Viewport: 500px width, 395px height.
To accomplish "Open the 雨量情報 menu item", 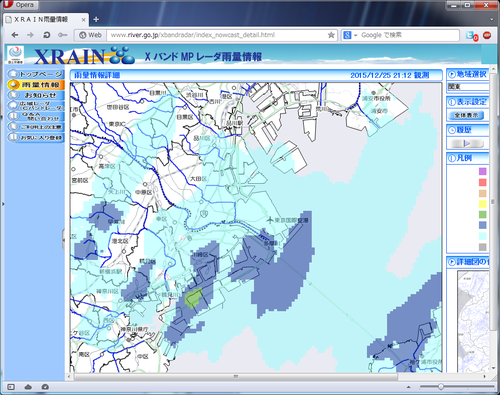I will pos(36,85).
